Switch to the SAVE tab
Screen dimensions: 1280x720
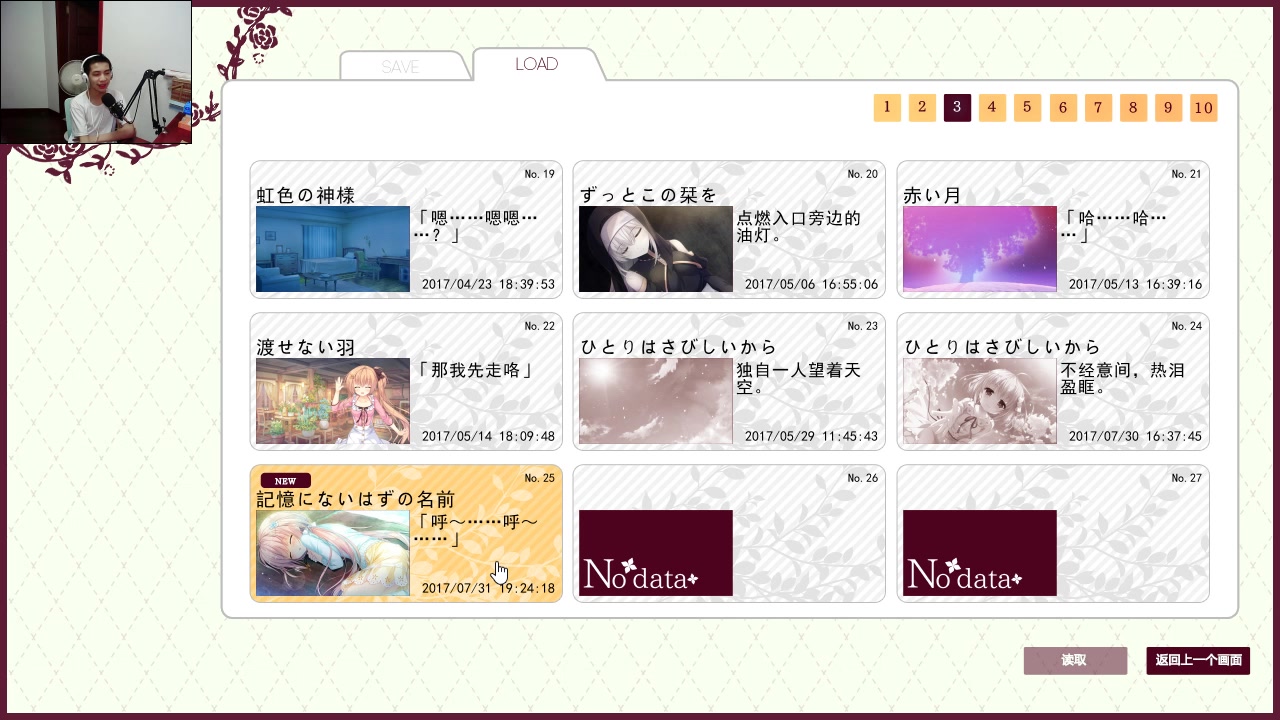[402, 66]
